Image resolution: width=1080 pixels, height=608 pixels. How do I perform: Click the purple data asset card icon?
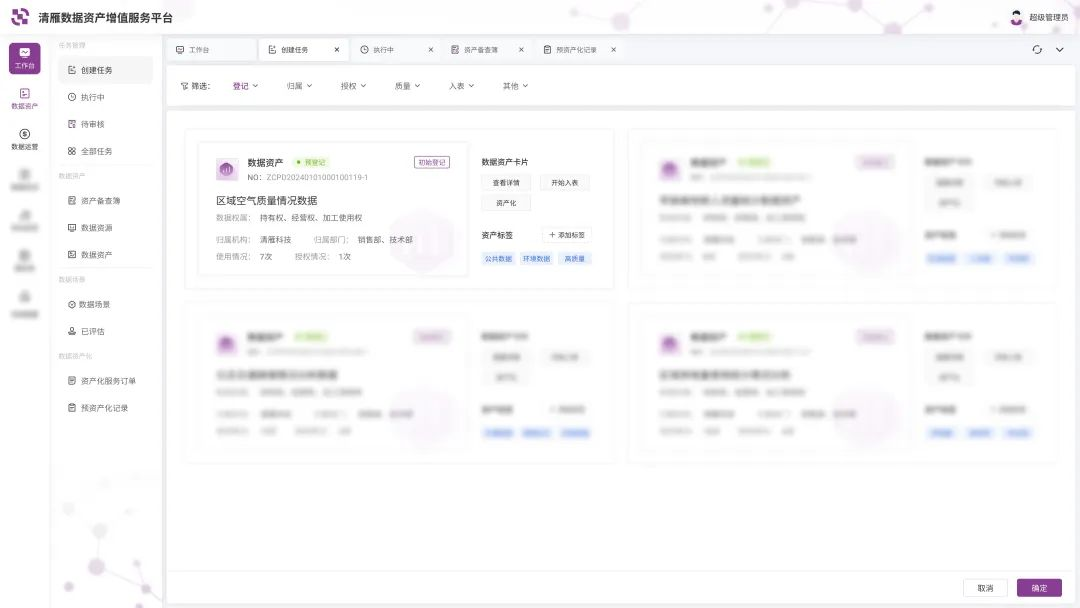coord(225,169)
